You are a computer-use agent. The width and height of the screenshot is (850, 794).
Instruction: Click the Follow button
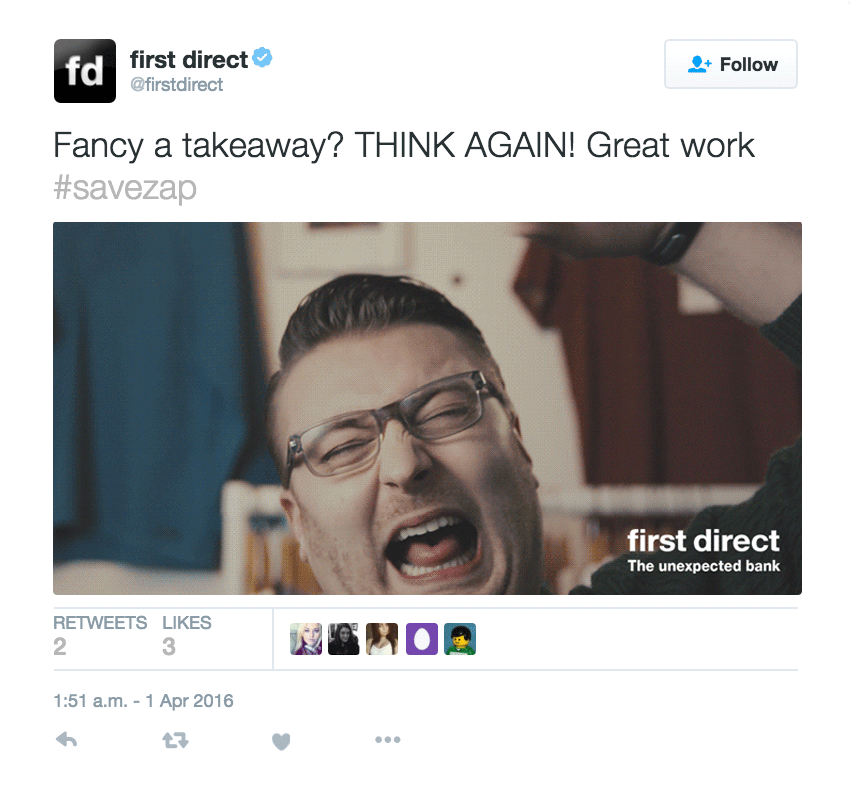pyautogui.click(x=731, y=64)
